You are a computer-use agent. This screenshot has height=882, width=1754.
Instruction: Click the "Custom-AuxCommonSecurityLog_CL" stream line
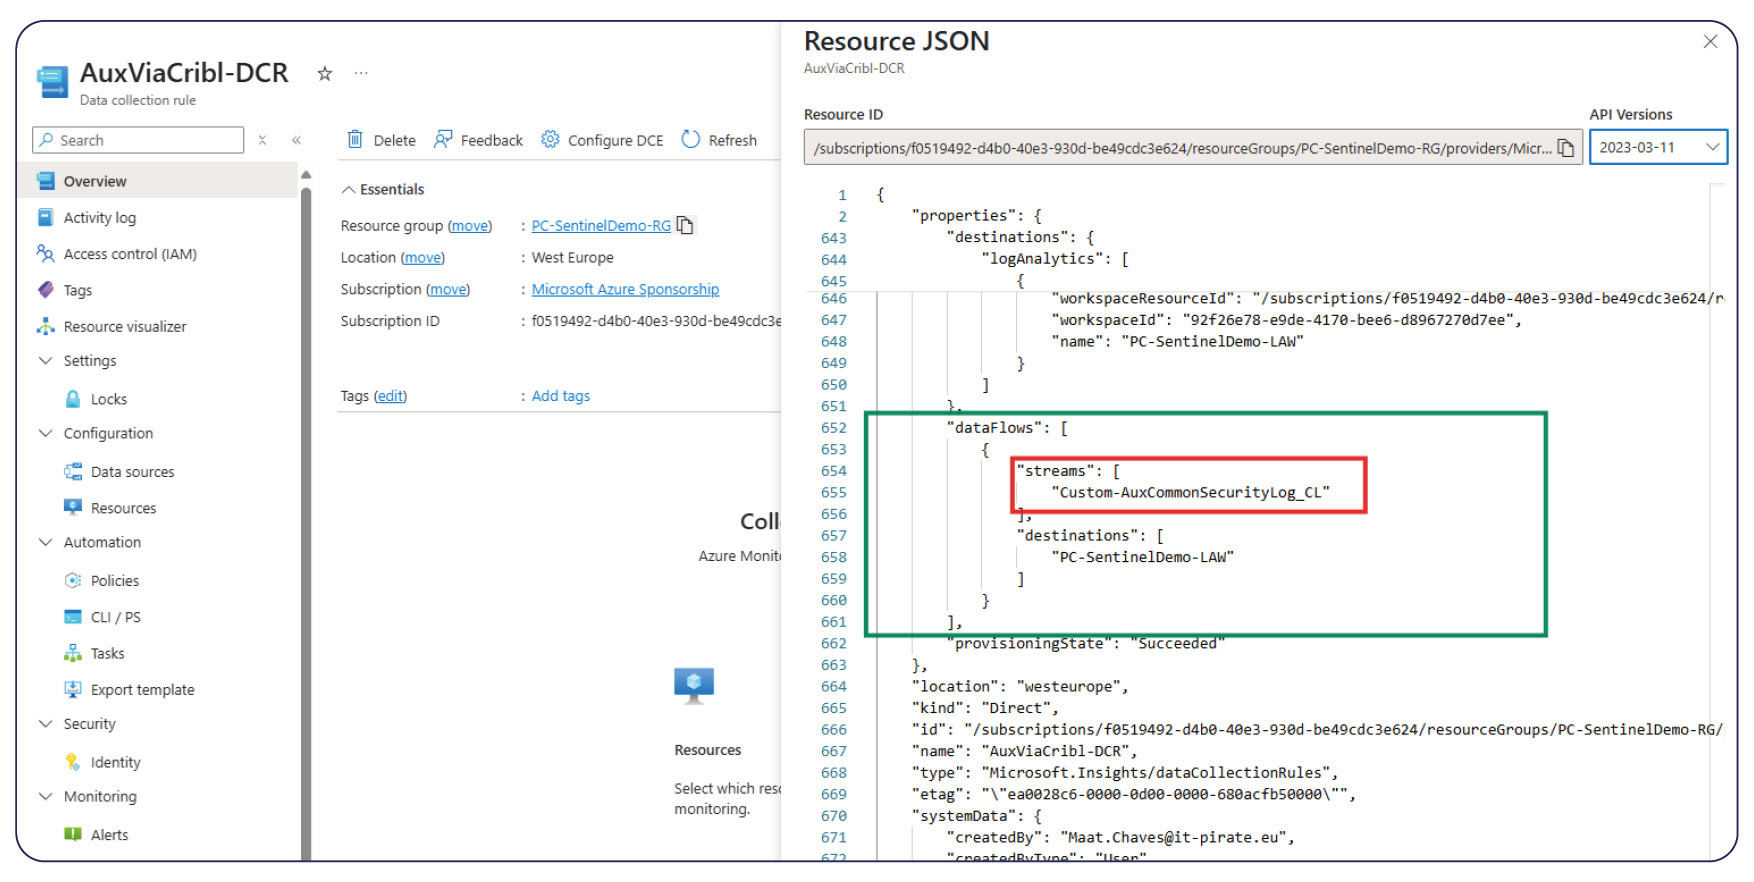(1190, 492)
